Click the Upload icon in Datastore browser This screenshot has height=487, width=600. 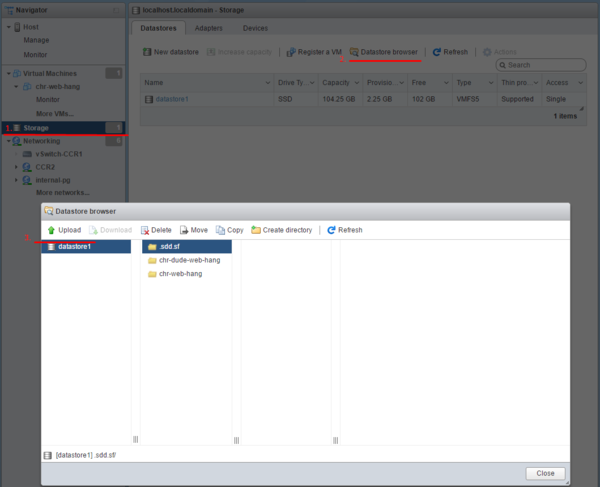[x=51, y=230]
